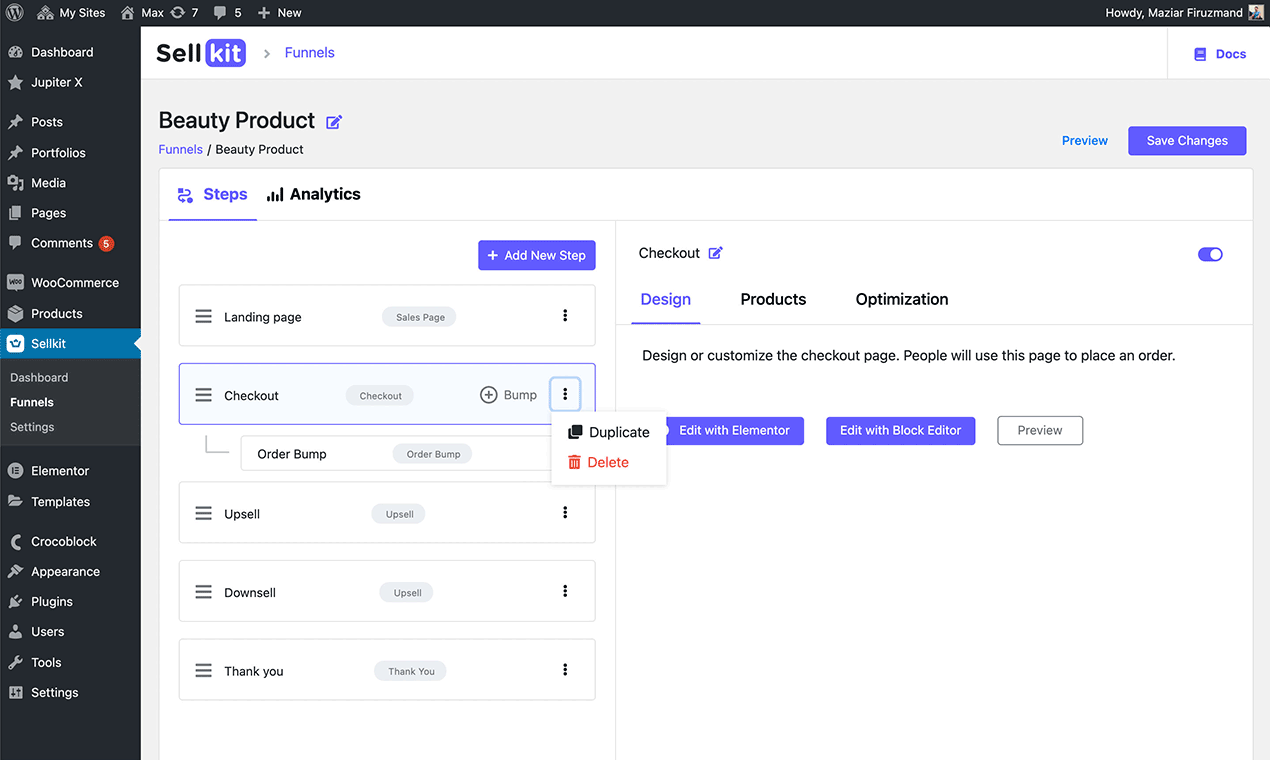The image size is (1270, 760).
Task: Click the blue Preview link near Save Changes
Action: tap(1085, 141)
